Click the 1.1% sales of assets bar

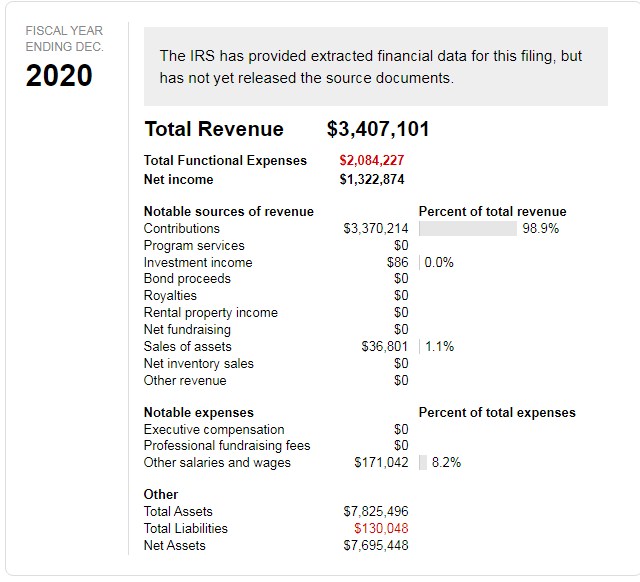coord(421,347)
